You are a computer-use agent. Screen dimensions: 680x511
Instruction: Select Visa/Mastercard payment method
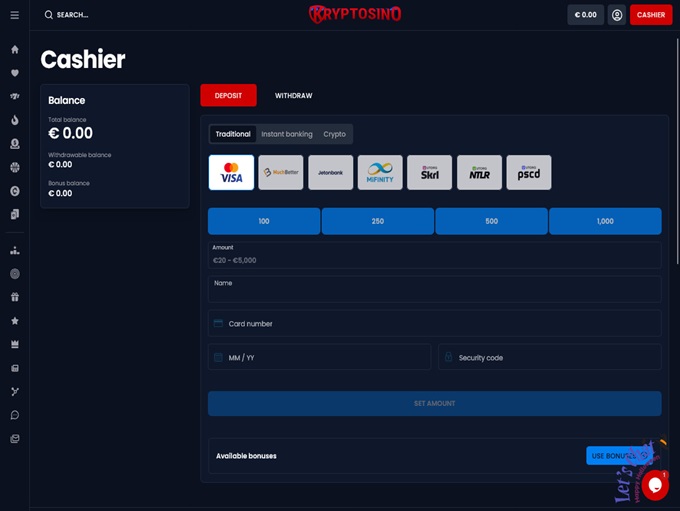[x=231, y=172]
